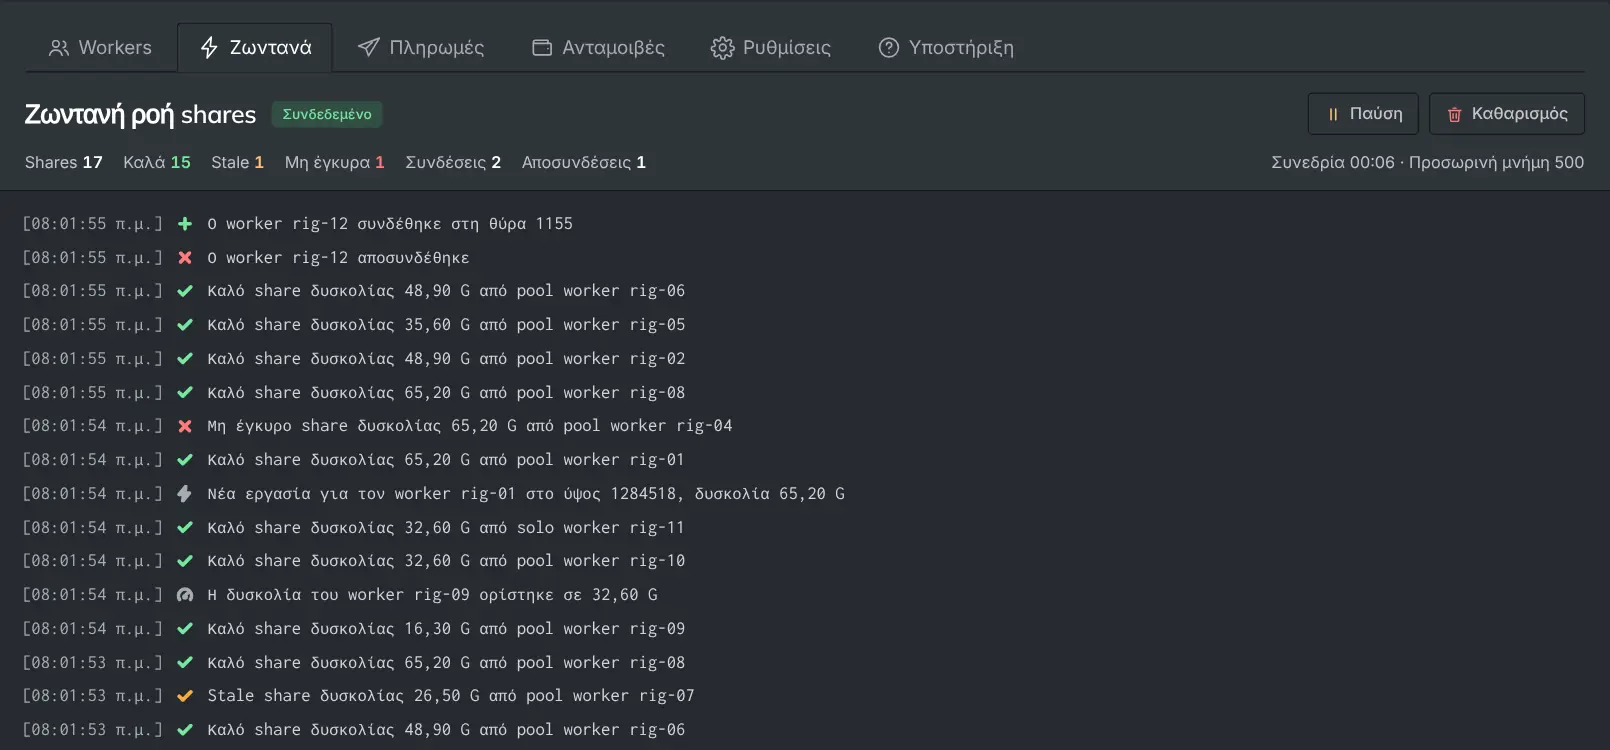Click the orange check icon on Stale rig-07 row
The width and height of the screenshot is (1610, 750).
(x=185, y=696)
